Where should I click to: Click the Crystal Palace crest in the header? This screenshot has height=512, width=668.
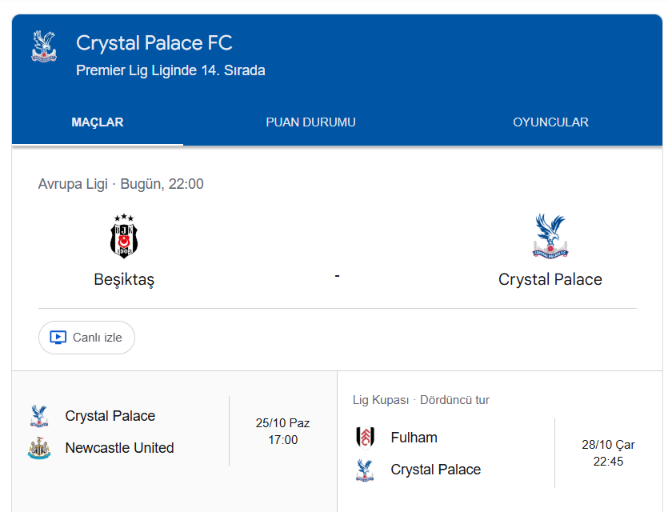44,46
